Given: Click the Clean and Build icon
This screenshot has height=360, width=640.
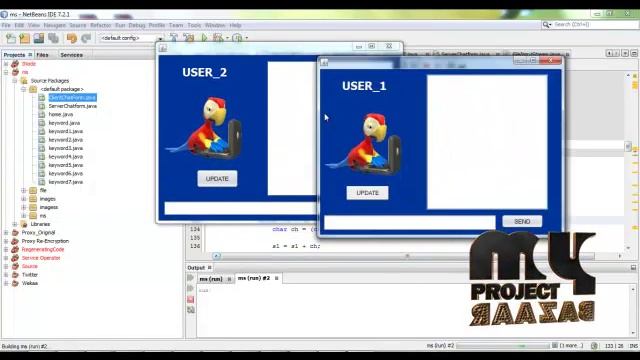Looking at the screenshot, I should (189, 38).
